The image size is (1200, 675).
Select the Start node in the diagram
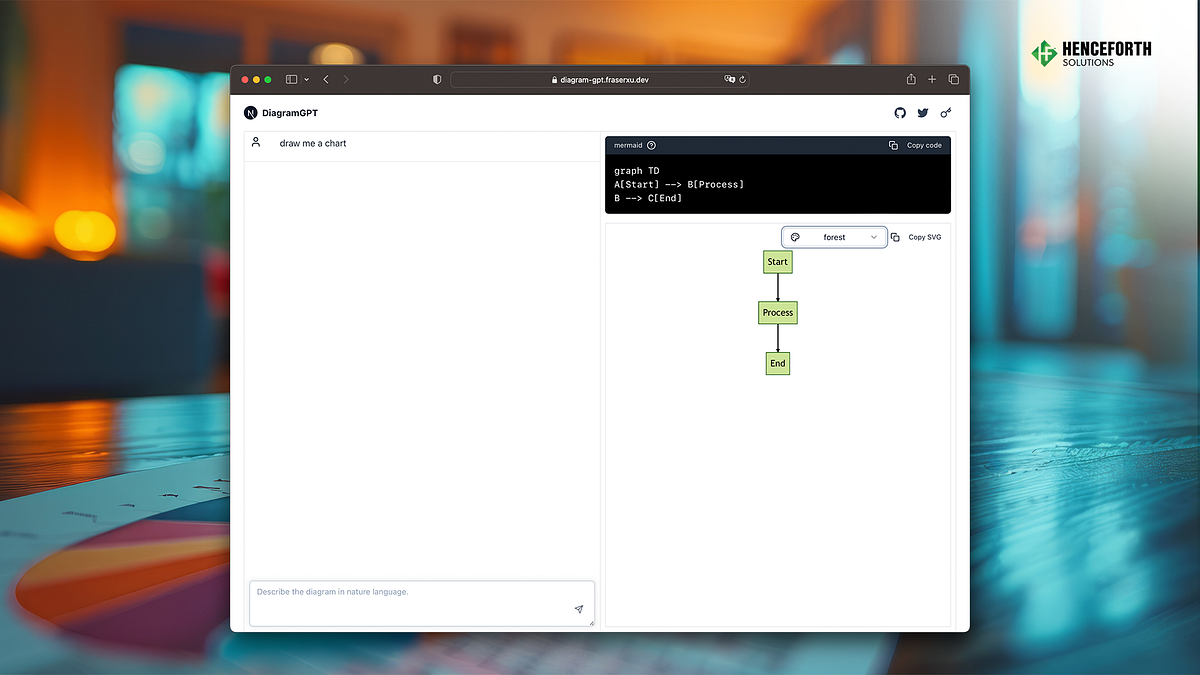click(x=777, y=261)
